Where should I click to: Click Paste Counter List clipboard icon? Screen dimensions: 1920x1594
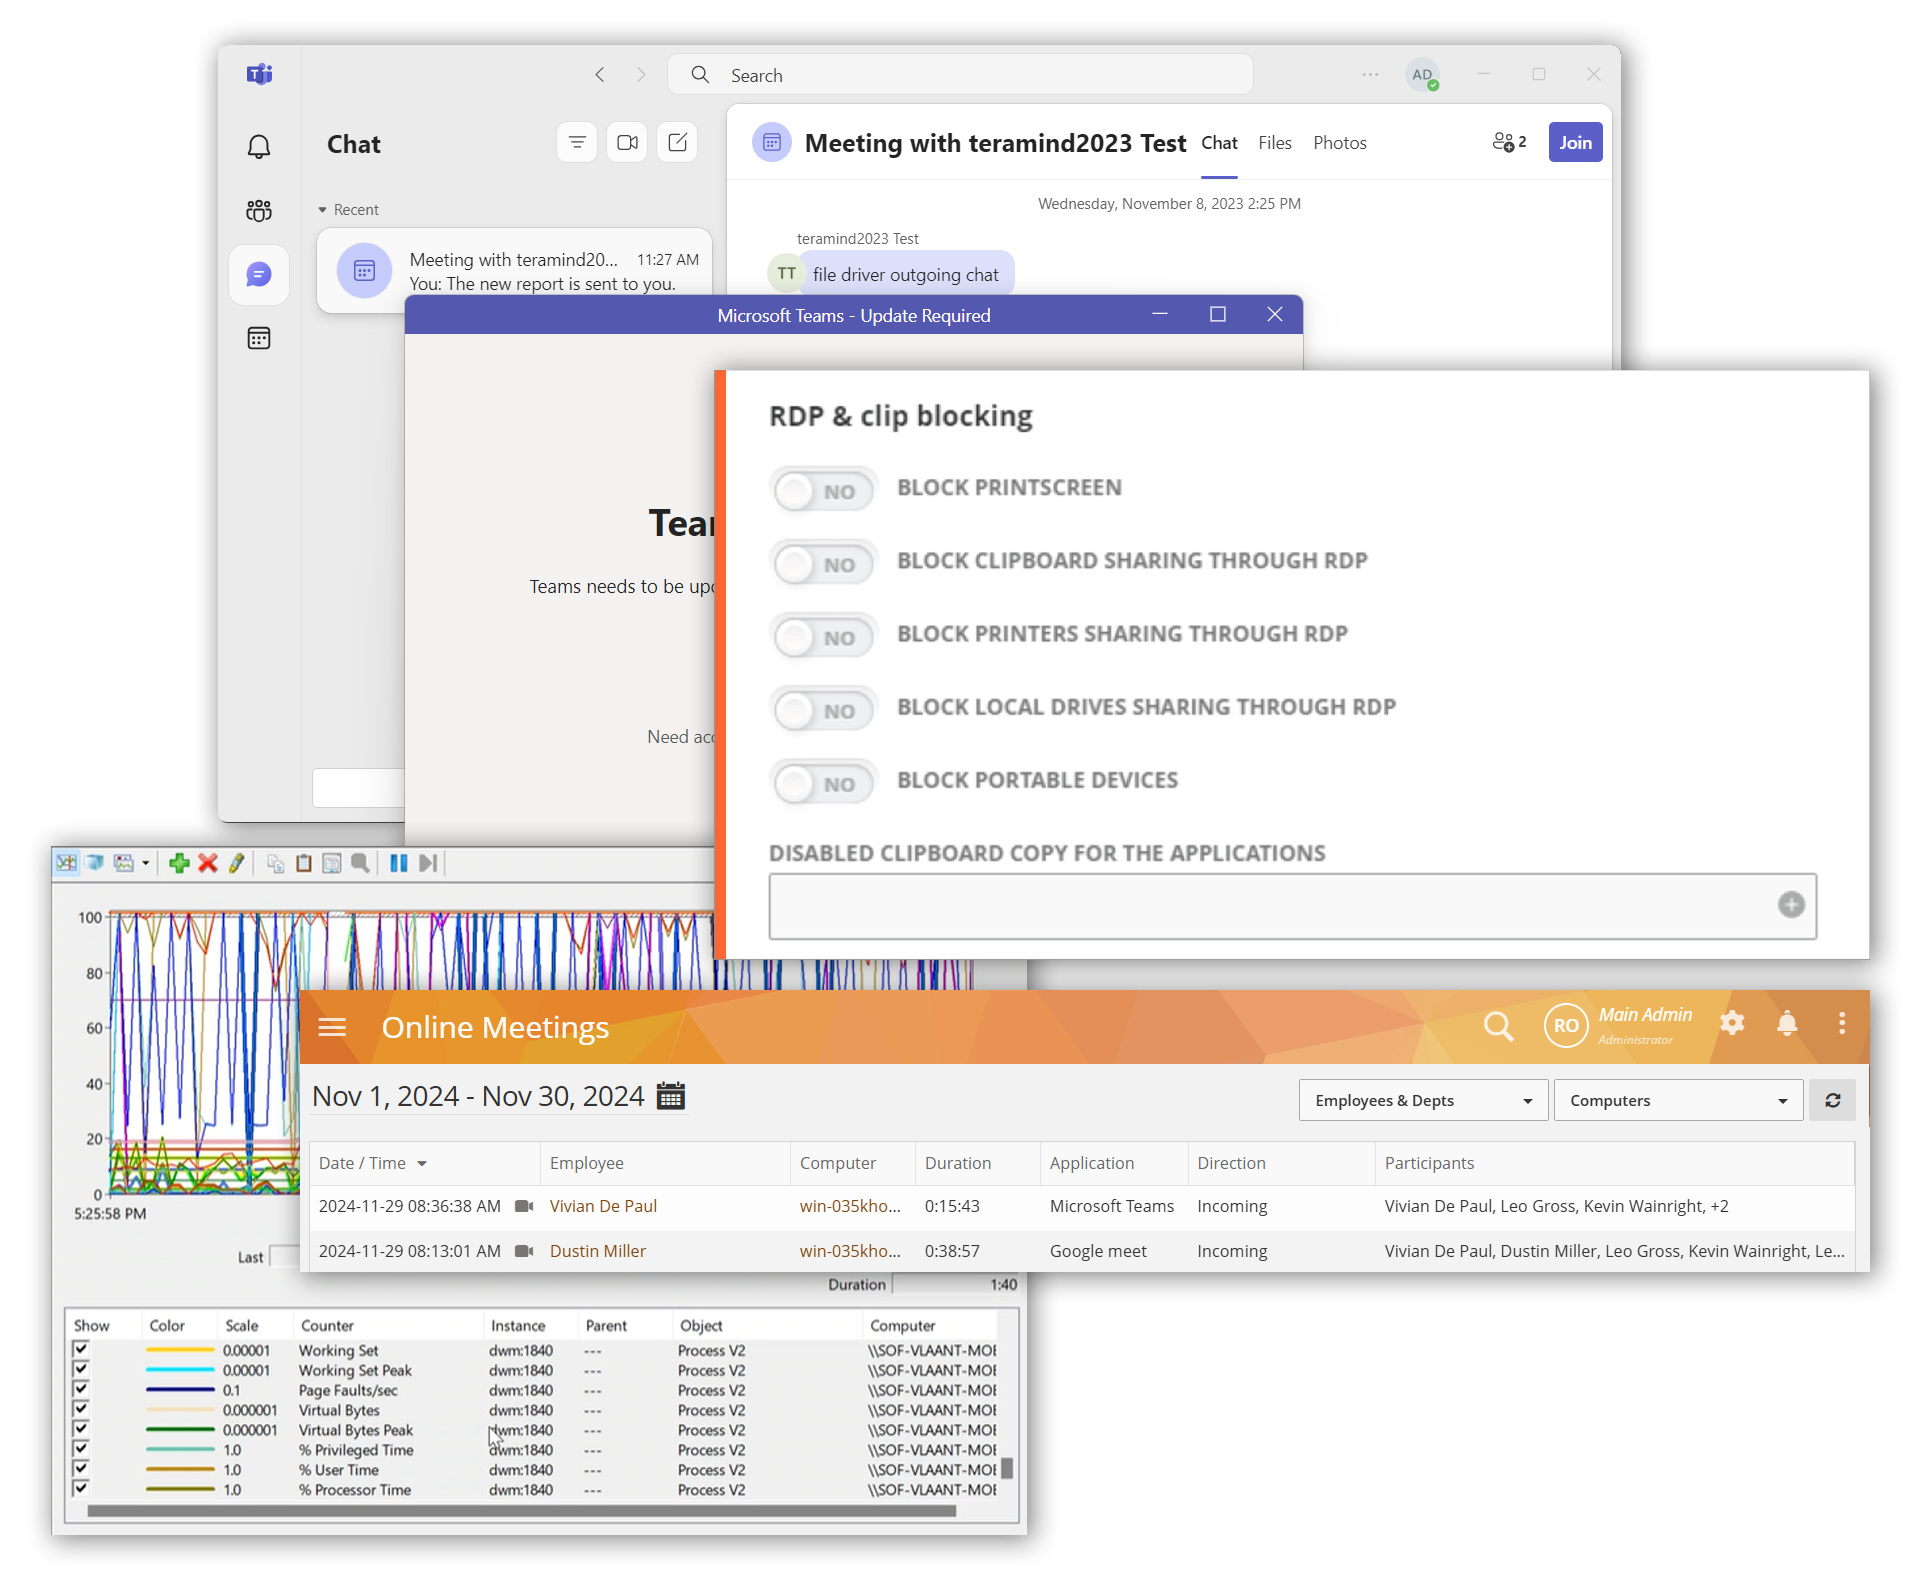304,863
